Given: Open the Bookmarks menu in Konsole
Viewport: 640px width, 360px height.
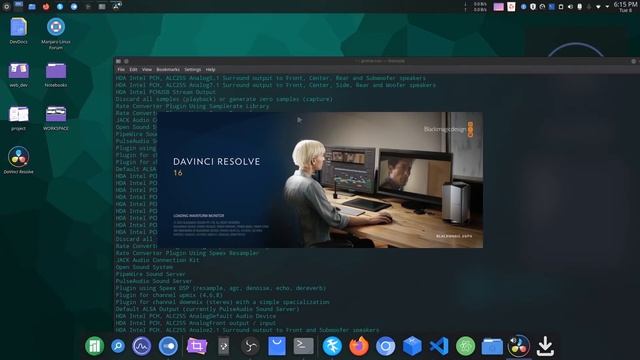Looking at the screenshot, I should [x=168, y=70].
